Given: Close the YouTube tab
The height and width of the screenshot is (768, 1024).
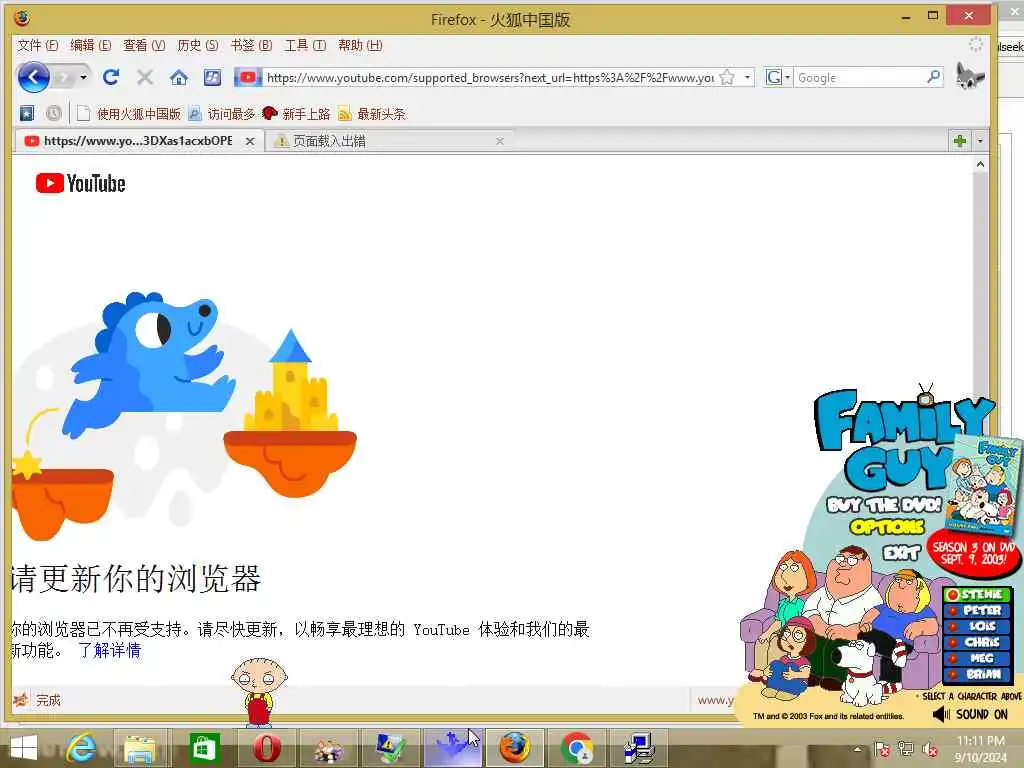Looking at the screenshot, I should tap(249, 141).
